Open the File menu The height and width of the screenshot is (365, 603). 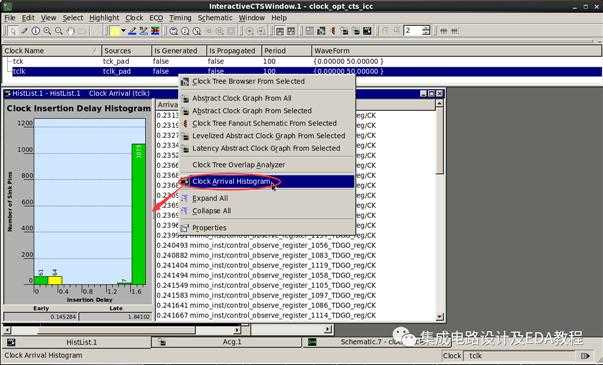[x=10, y=18]
